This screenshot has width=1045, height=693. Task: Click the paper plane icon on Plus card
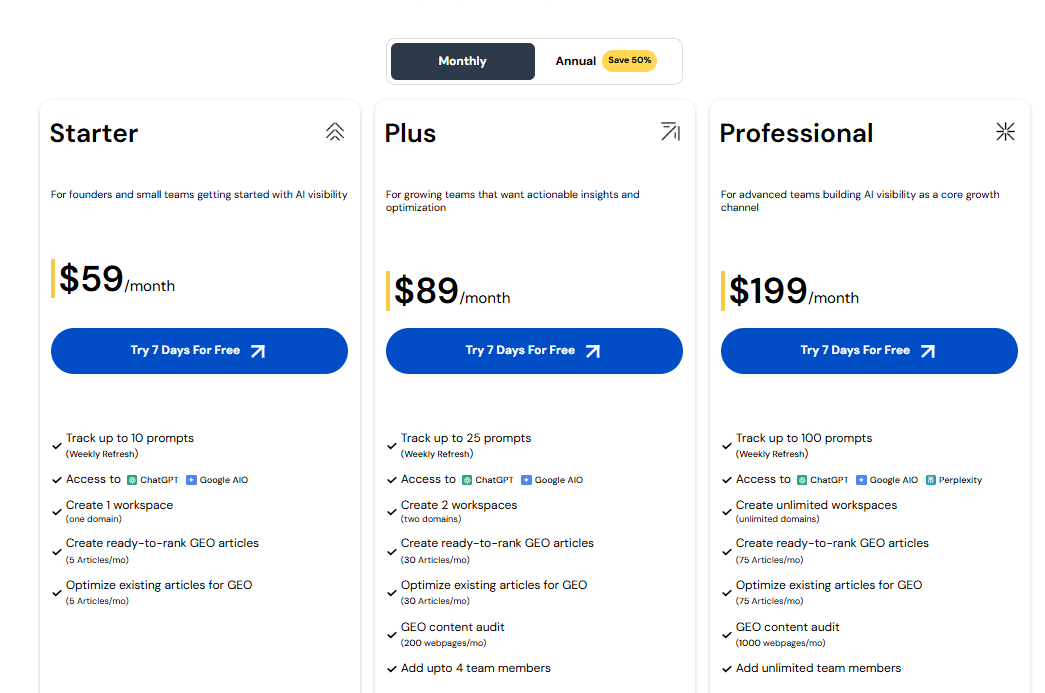pyautogui.click(x=670, y=131)
